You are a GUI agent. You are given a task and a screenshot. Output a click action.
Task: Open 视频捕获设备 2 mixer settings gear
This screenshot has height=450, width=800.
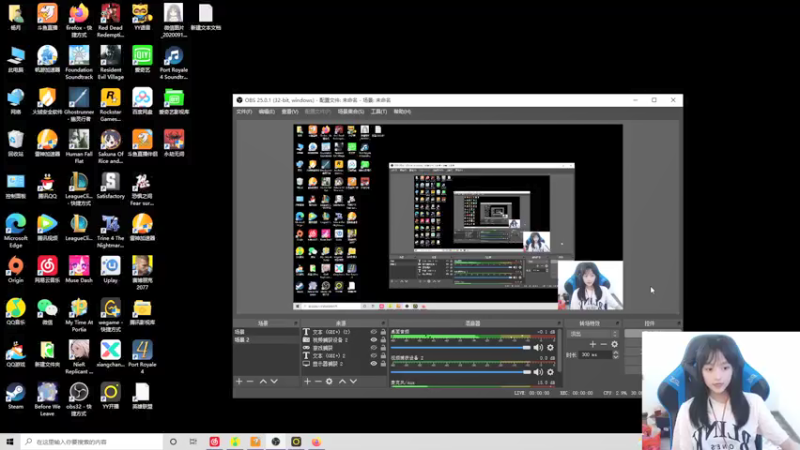551,372
